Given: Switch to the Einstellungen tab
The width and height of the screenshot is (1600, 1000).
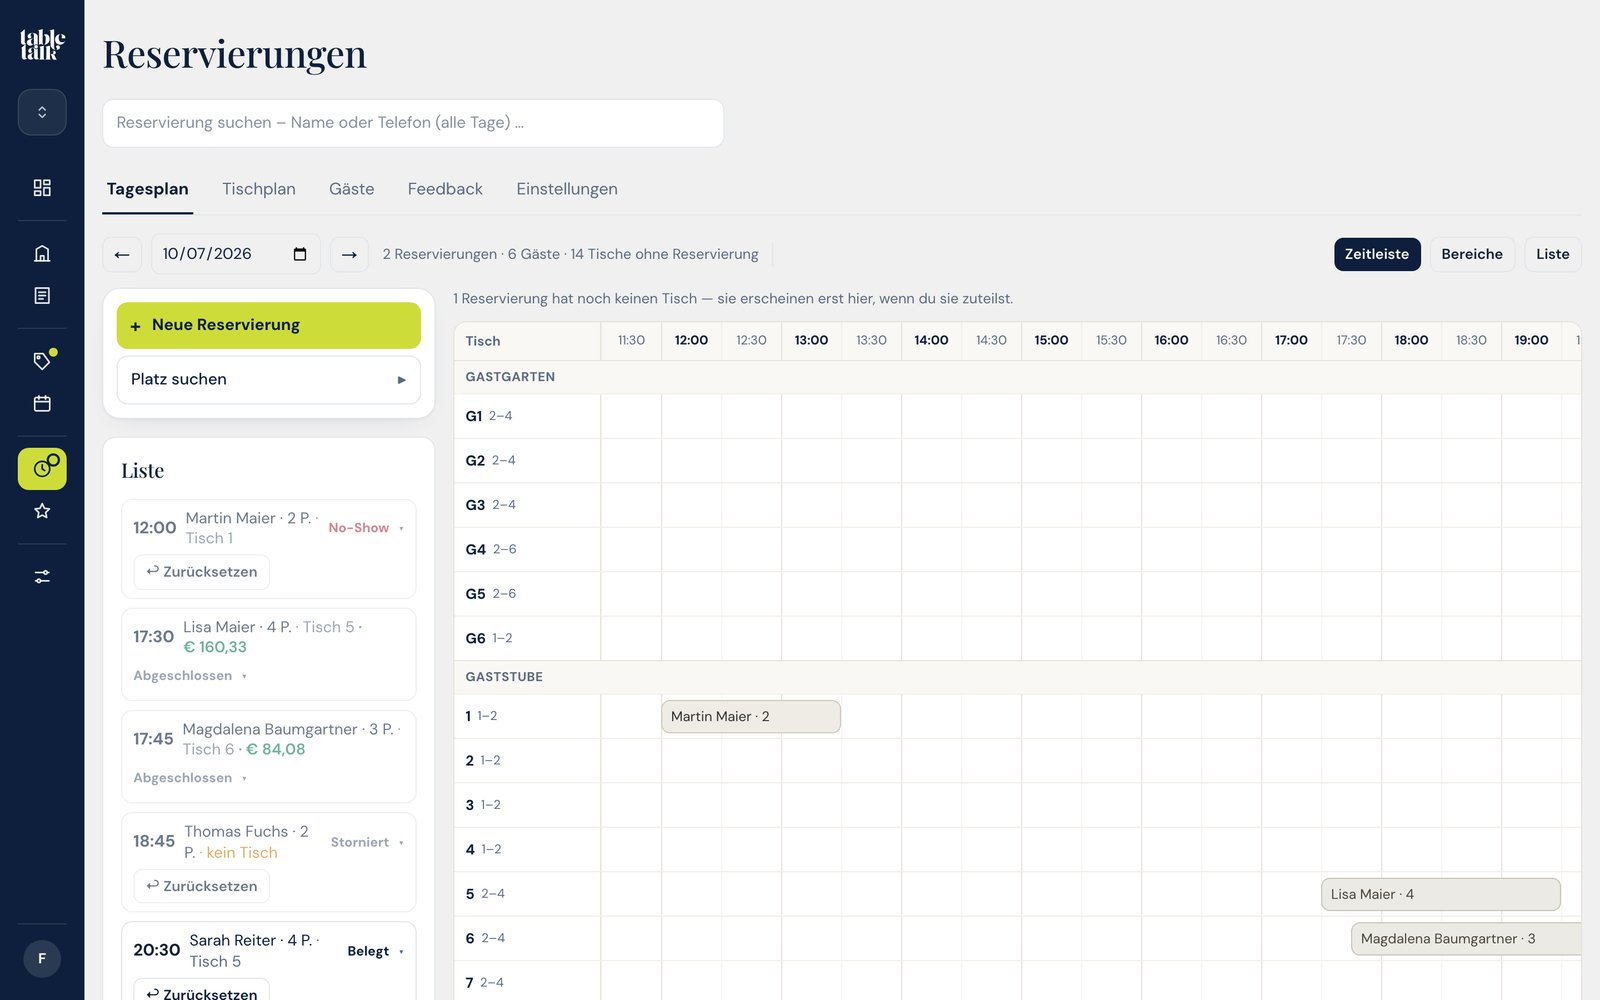Looking at the screenshot, I should coord(567,189).
